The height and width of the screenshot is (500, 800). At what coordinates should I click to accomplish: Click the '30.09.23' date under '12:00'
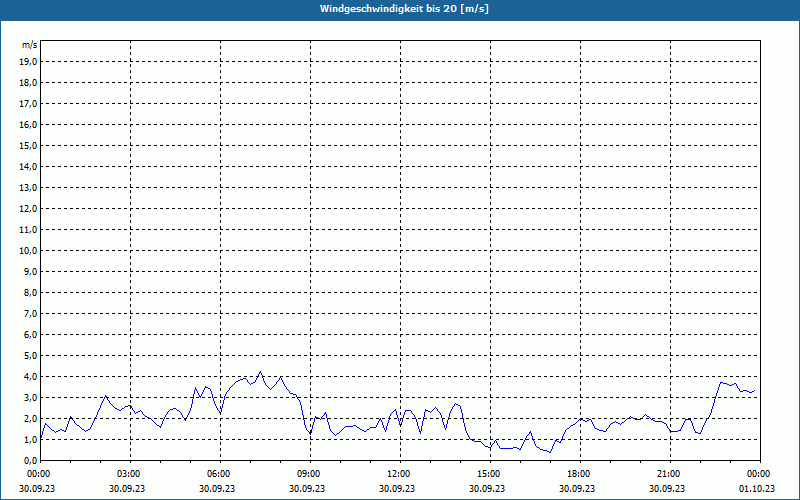(397, 488)
